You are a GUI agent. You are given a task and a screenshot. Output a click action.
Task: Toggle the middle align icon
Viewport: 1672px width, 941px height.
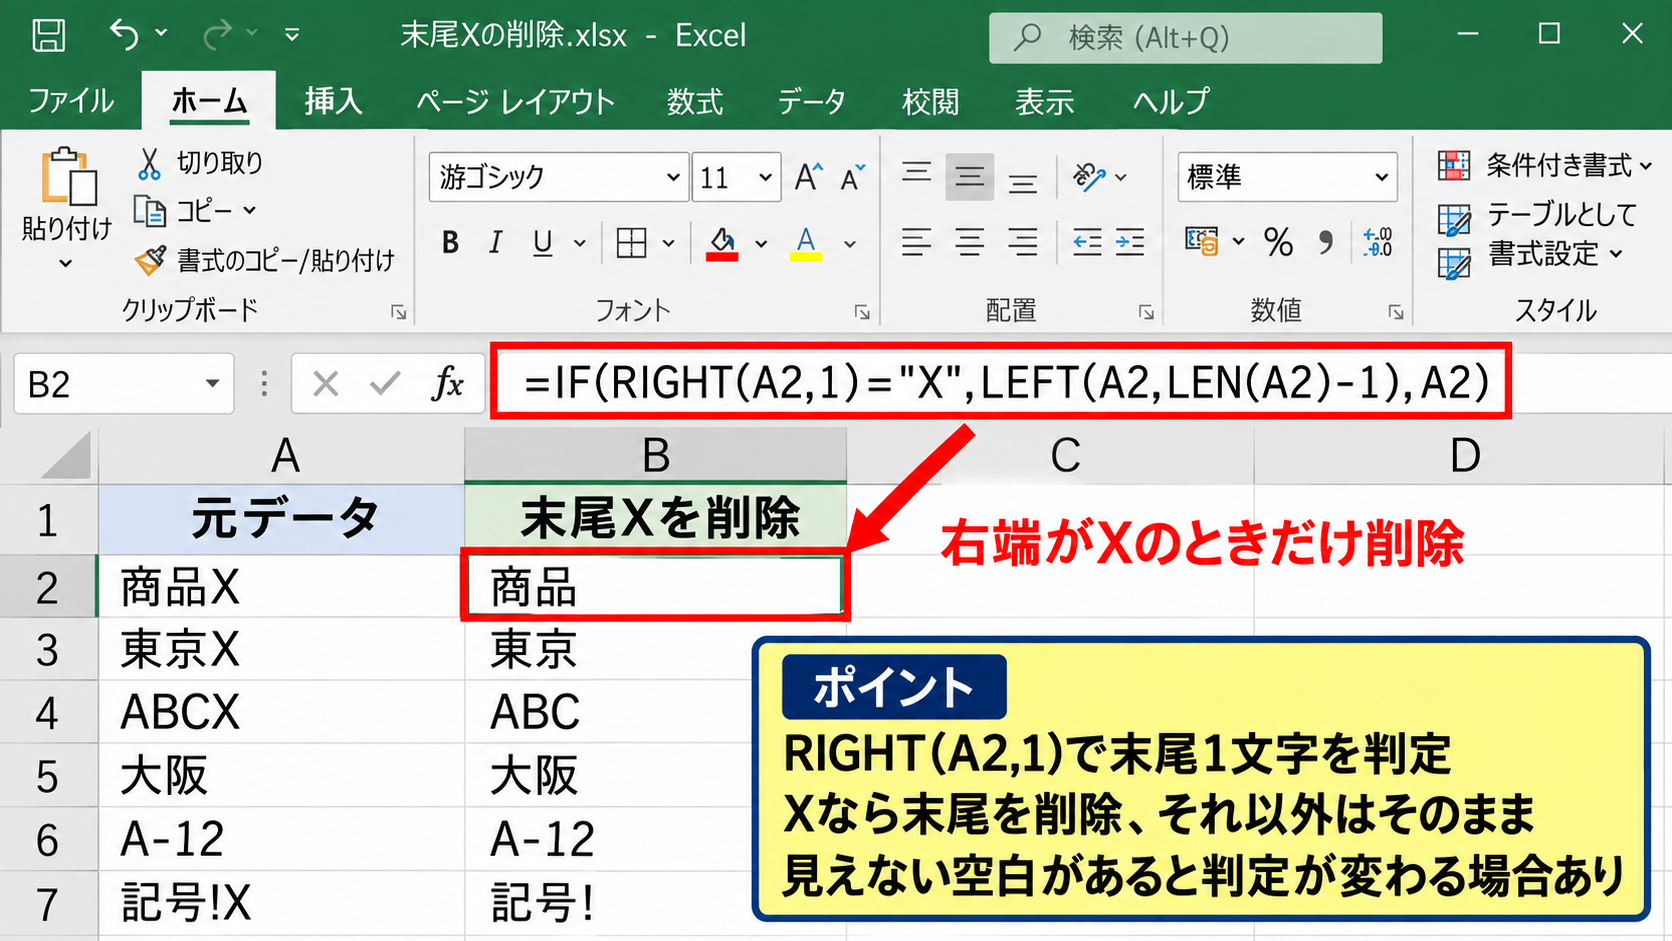[969, 177]
